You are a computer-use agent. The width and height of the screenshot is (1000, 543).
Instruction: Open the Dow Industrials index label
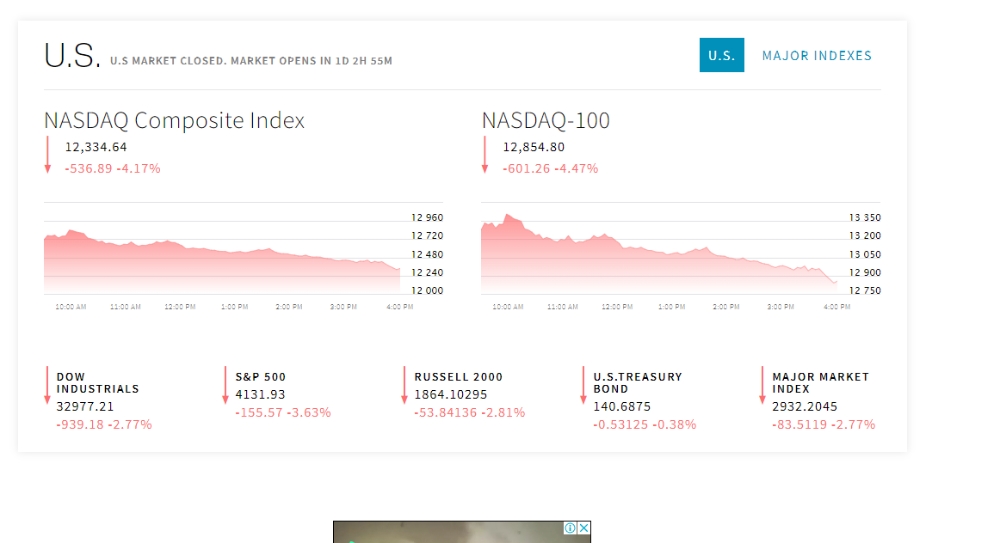click(98, 383)
